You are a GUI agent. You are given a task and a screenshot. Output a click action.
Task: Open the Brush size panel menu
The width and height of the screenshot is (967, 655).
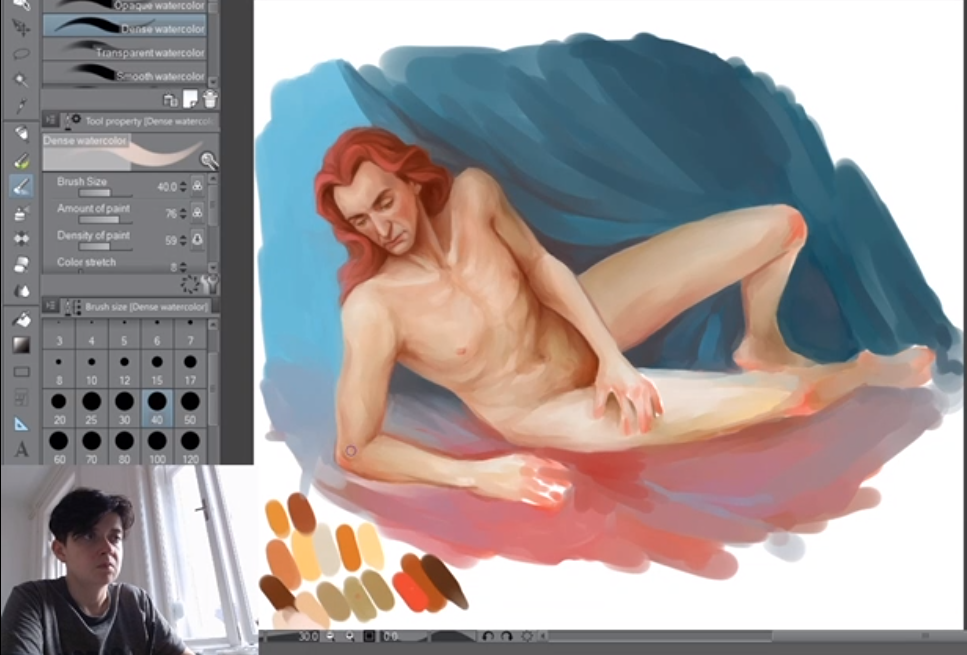51,306
